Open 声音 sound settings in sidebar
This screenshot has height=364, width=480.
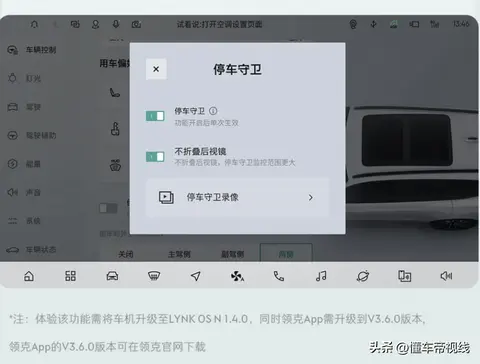(x=24, y=192)
